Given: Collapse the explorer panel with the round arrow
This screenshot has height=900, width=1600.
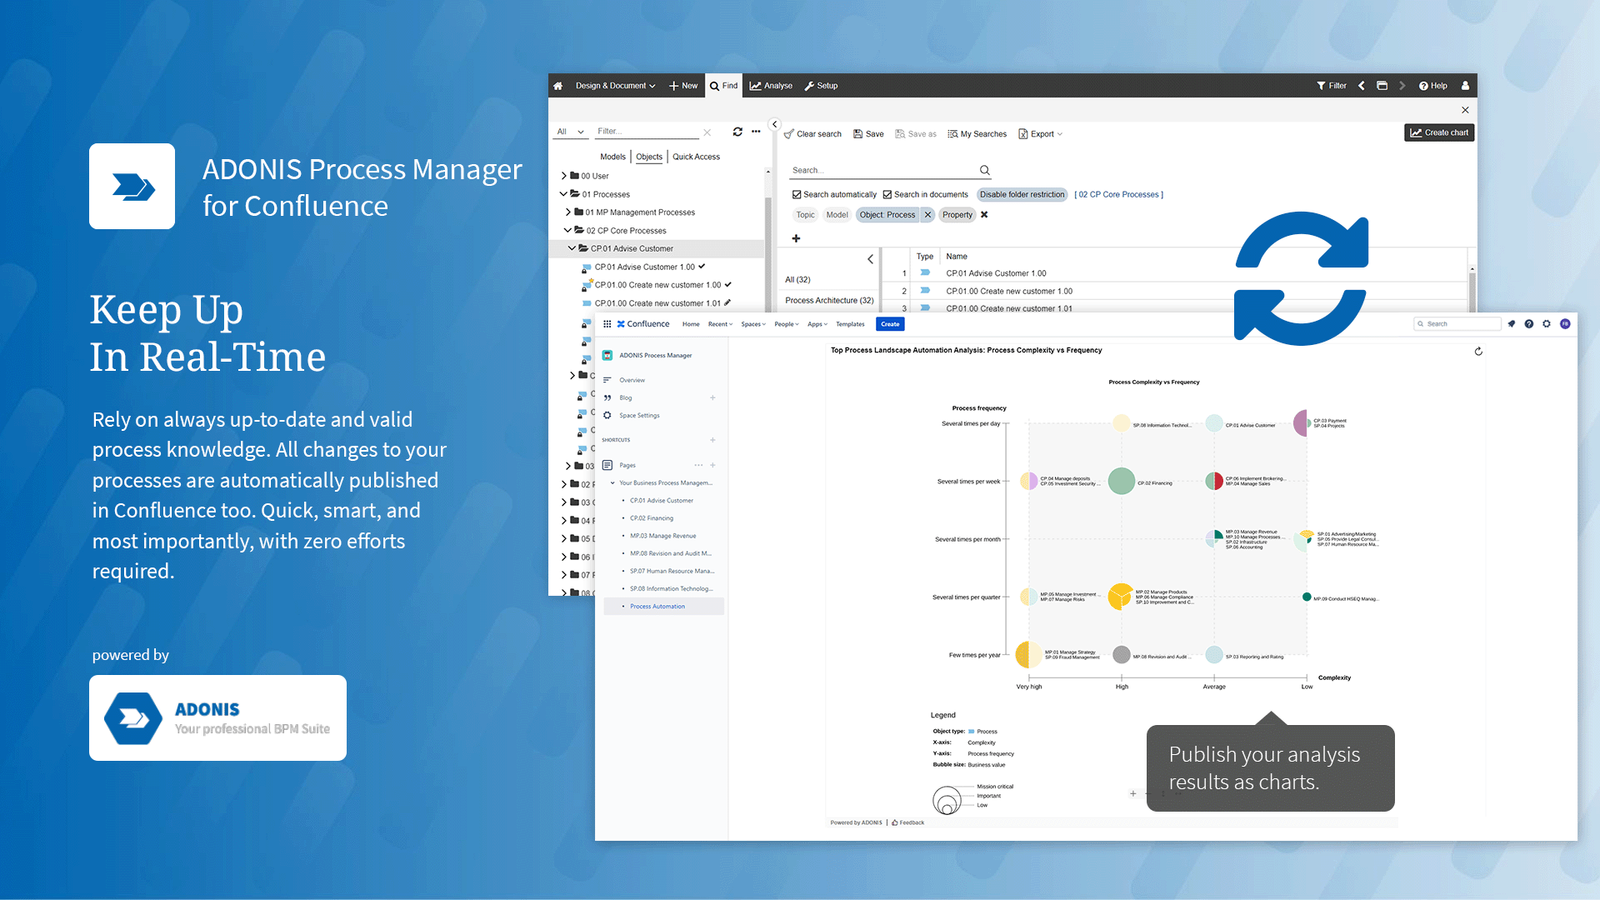Looking at the screenshot, I should 775,125.
